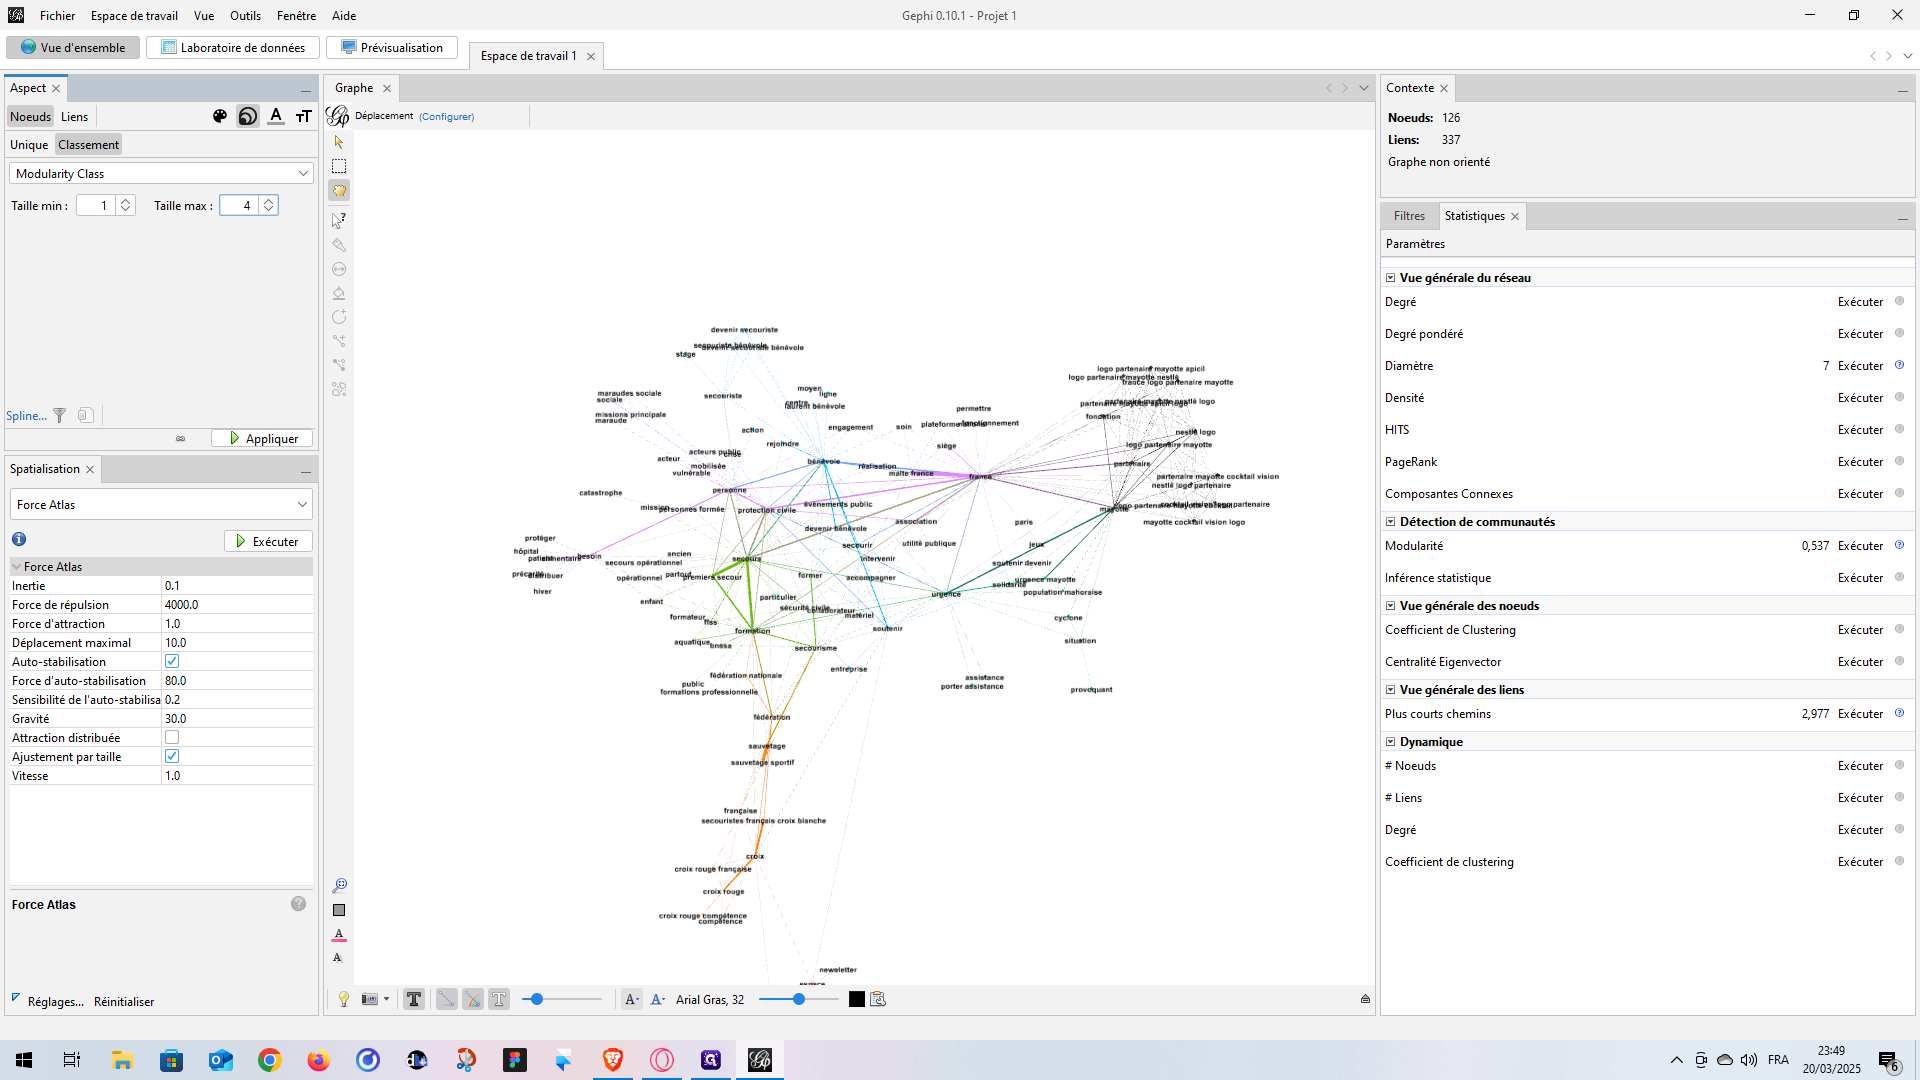Collapse Vue générale des liens section
Viewport: 1920px width, 1080px height.
tap(1390, 690)
